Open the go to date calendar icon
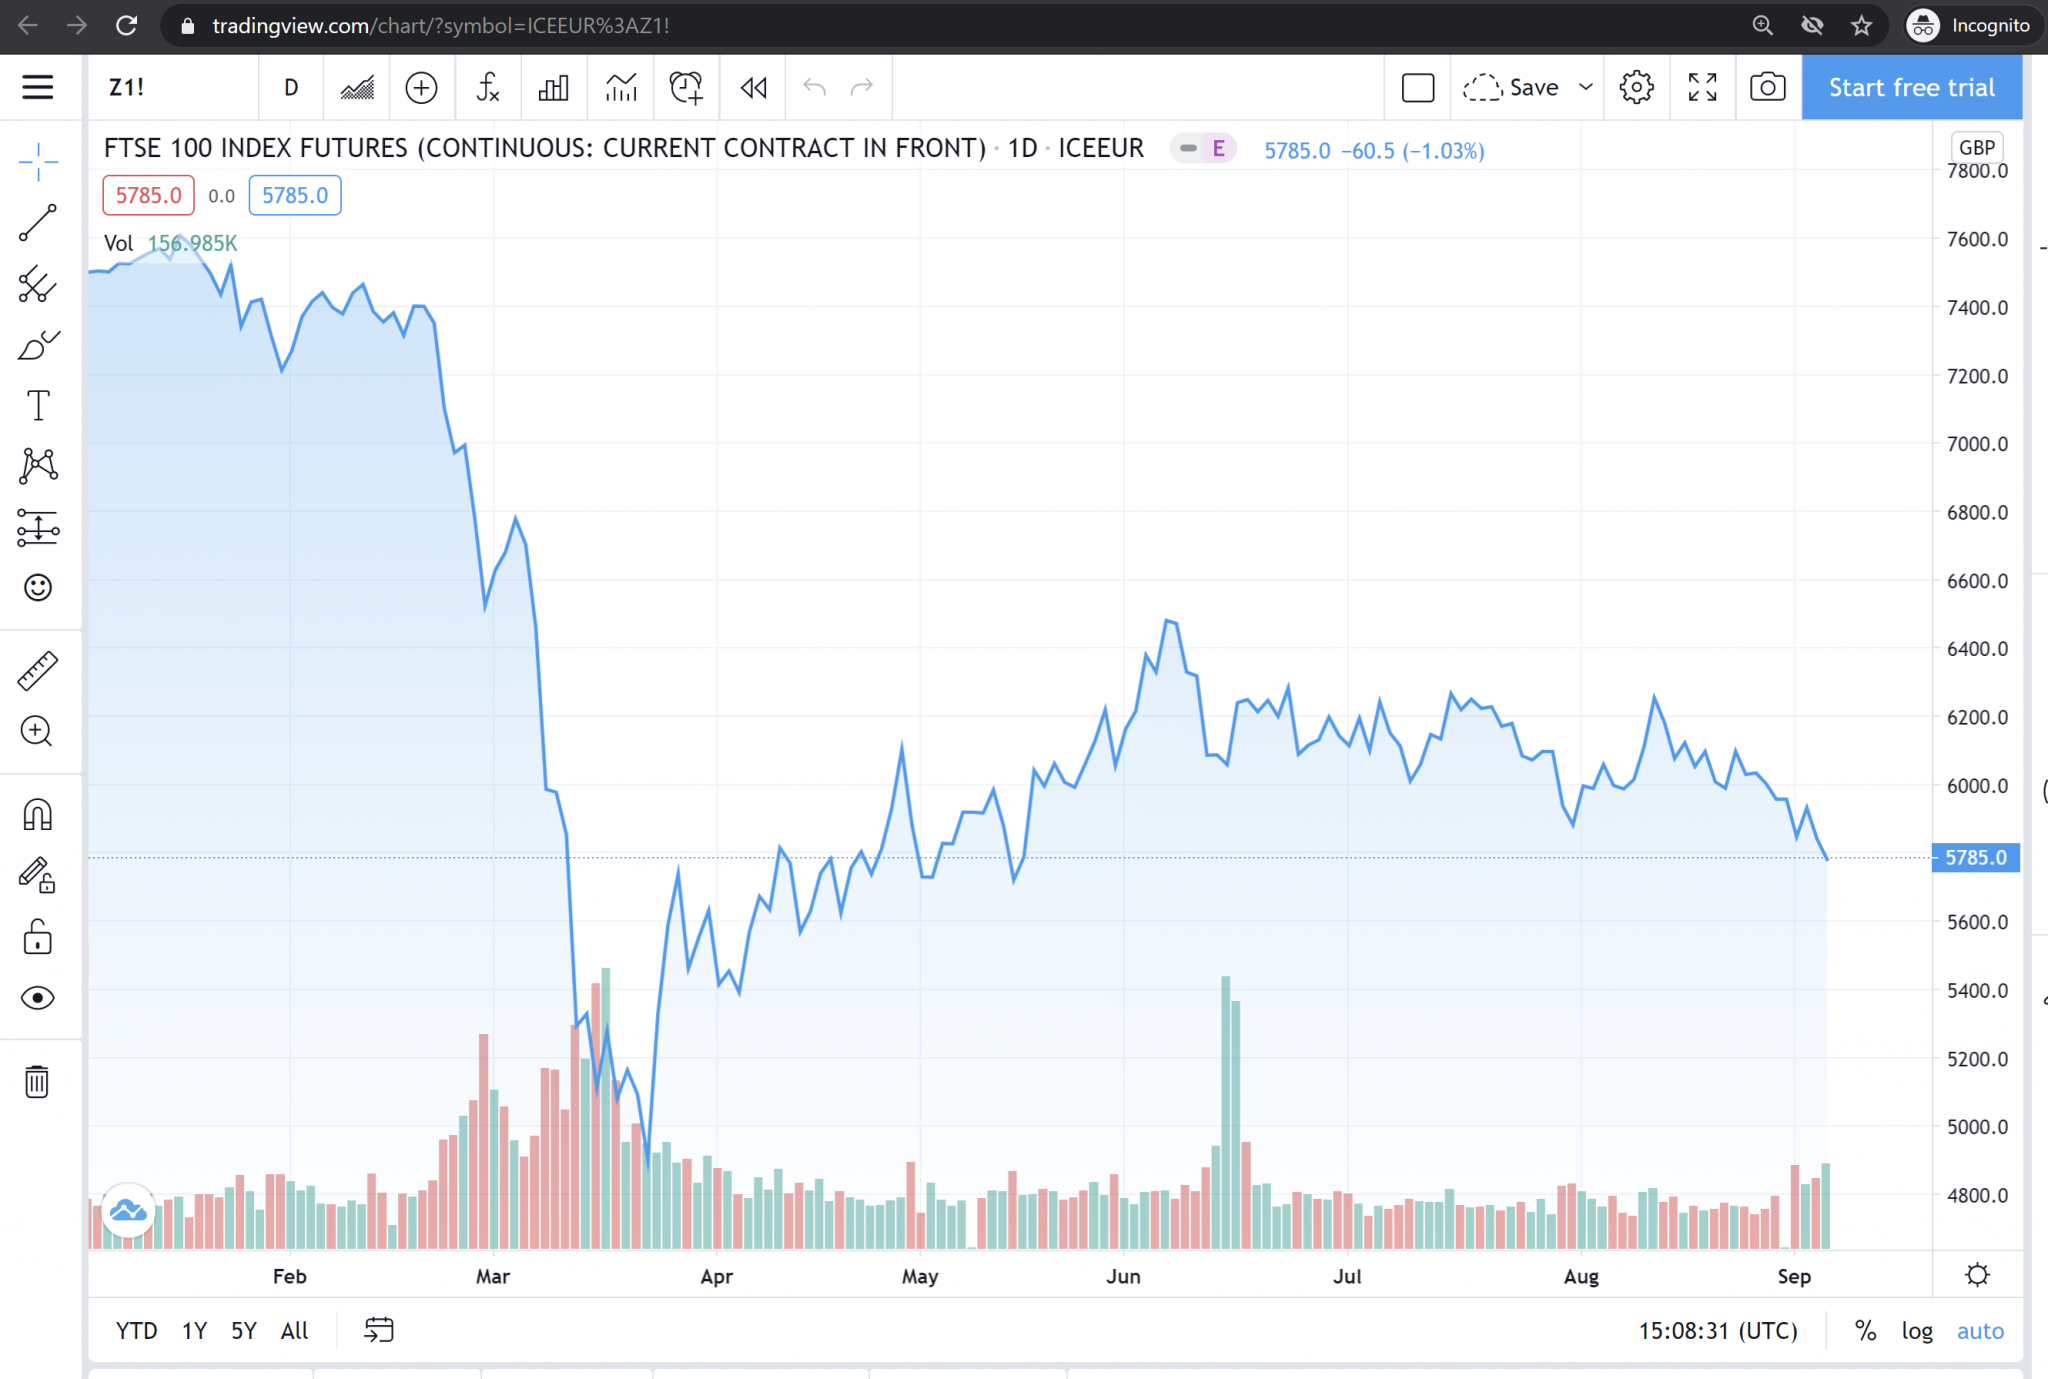The height and width of the screenshot is (1379, 2048). [379, 1330]
